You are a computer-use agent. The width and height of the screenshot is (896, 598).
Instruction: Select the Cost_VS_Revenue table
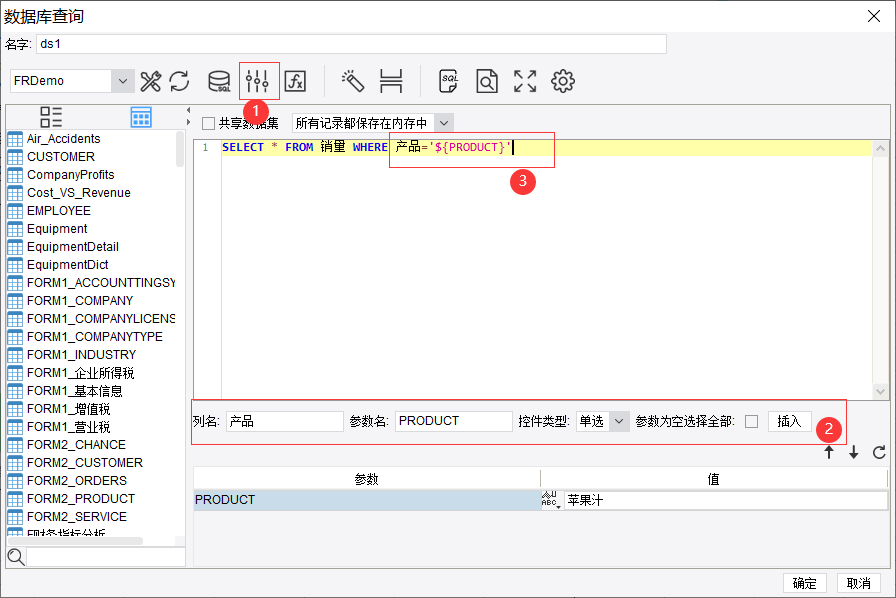tap(79, 193)
